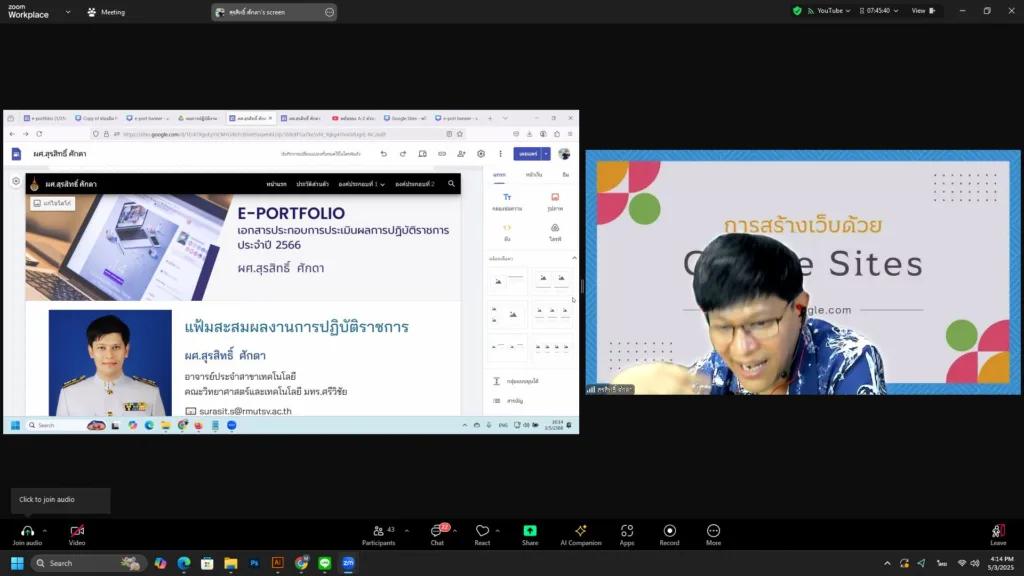Open AI Companion
The image size is (1024, 576).
pos(581,531)
